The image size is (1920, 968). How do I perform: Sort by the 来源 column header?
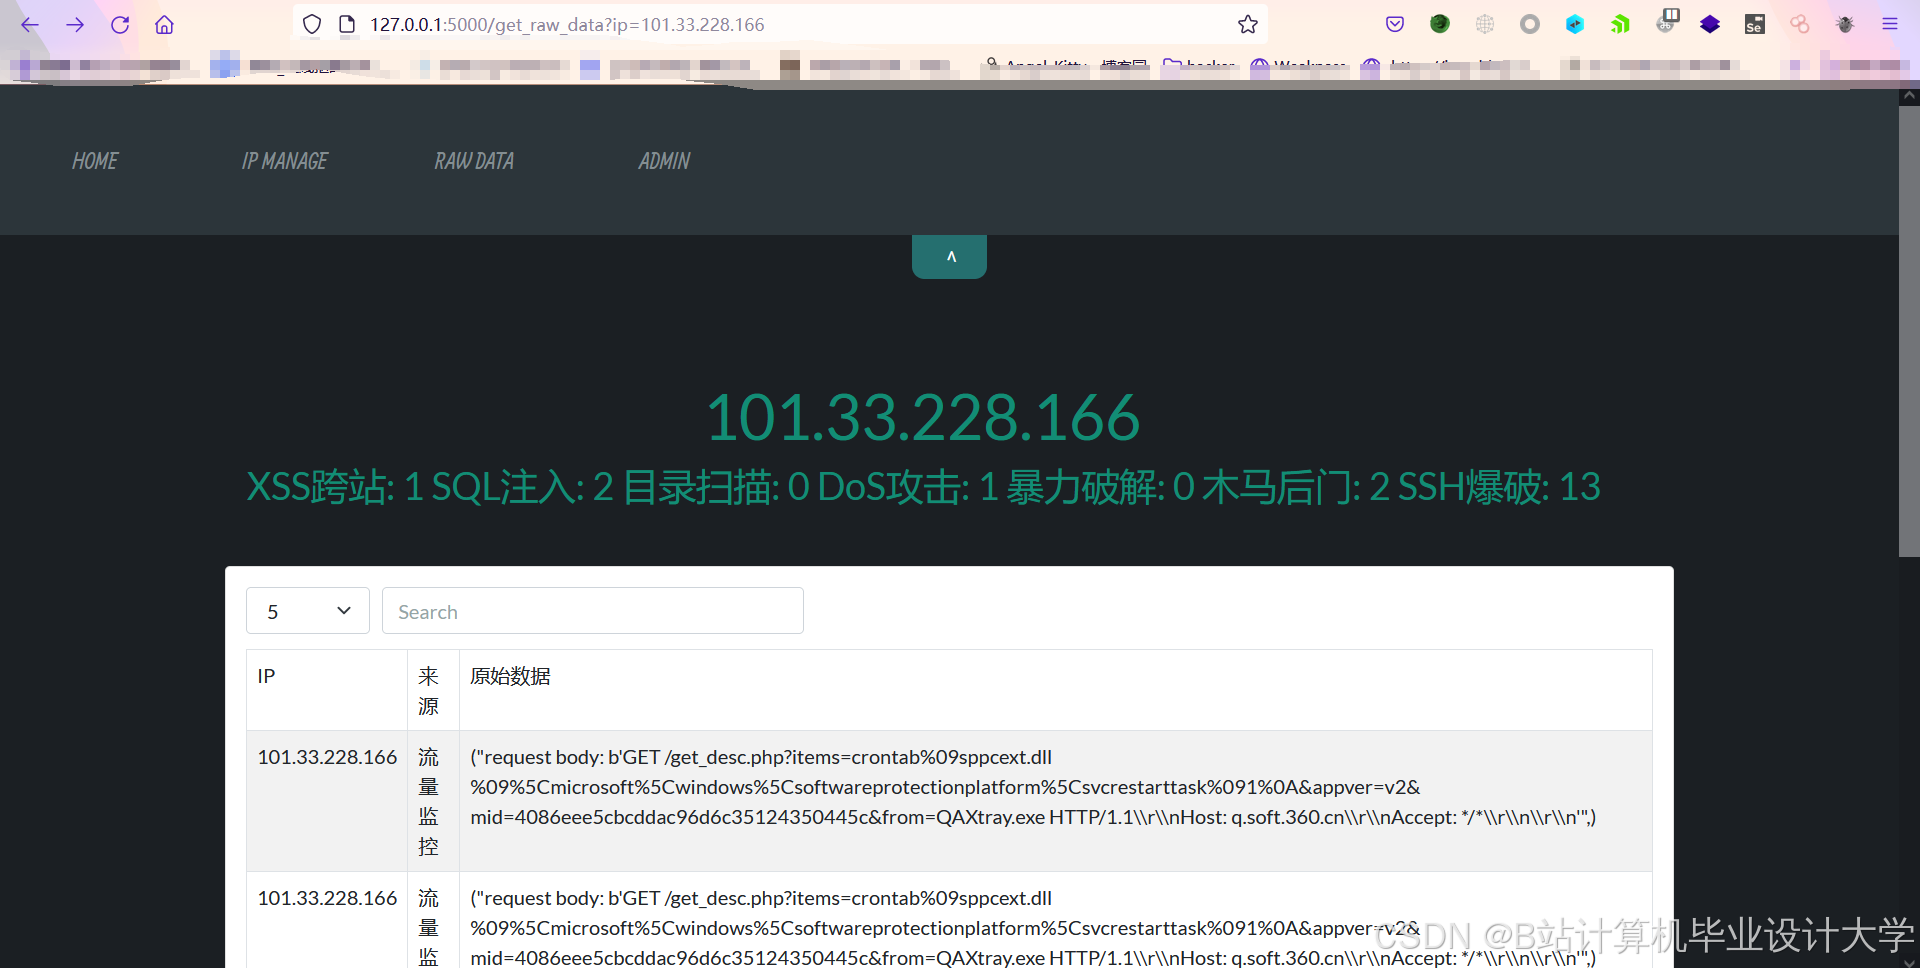click(433, 690)
